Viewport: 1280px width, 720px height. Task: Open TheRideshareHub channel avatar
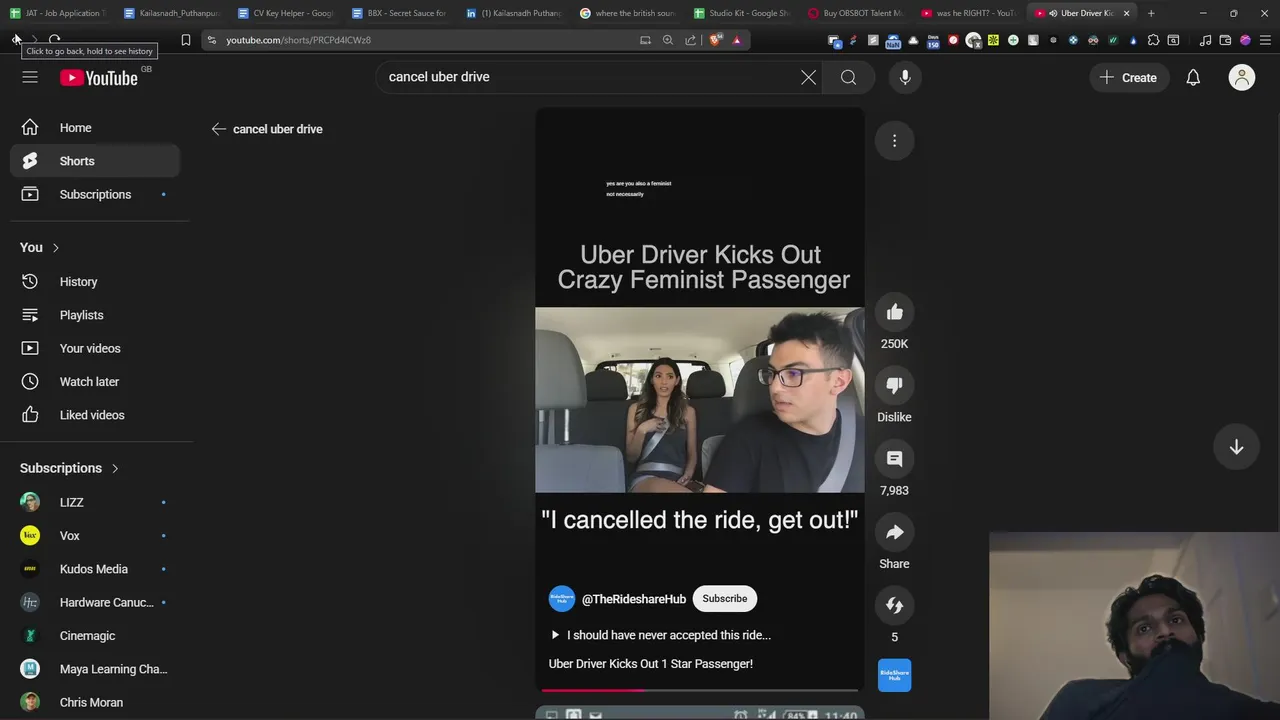tap(562, 599)
